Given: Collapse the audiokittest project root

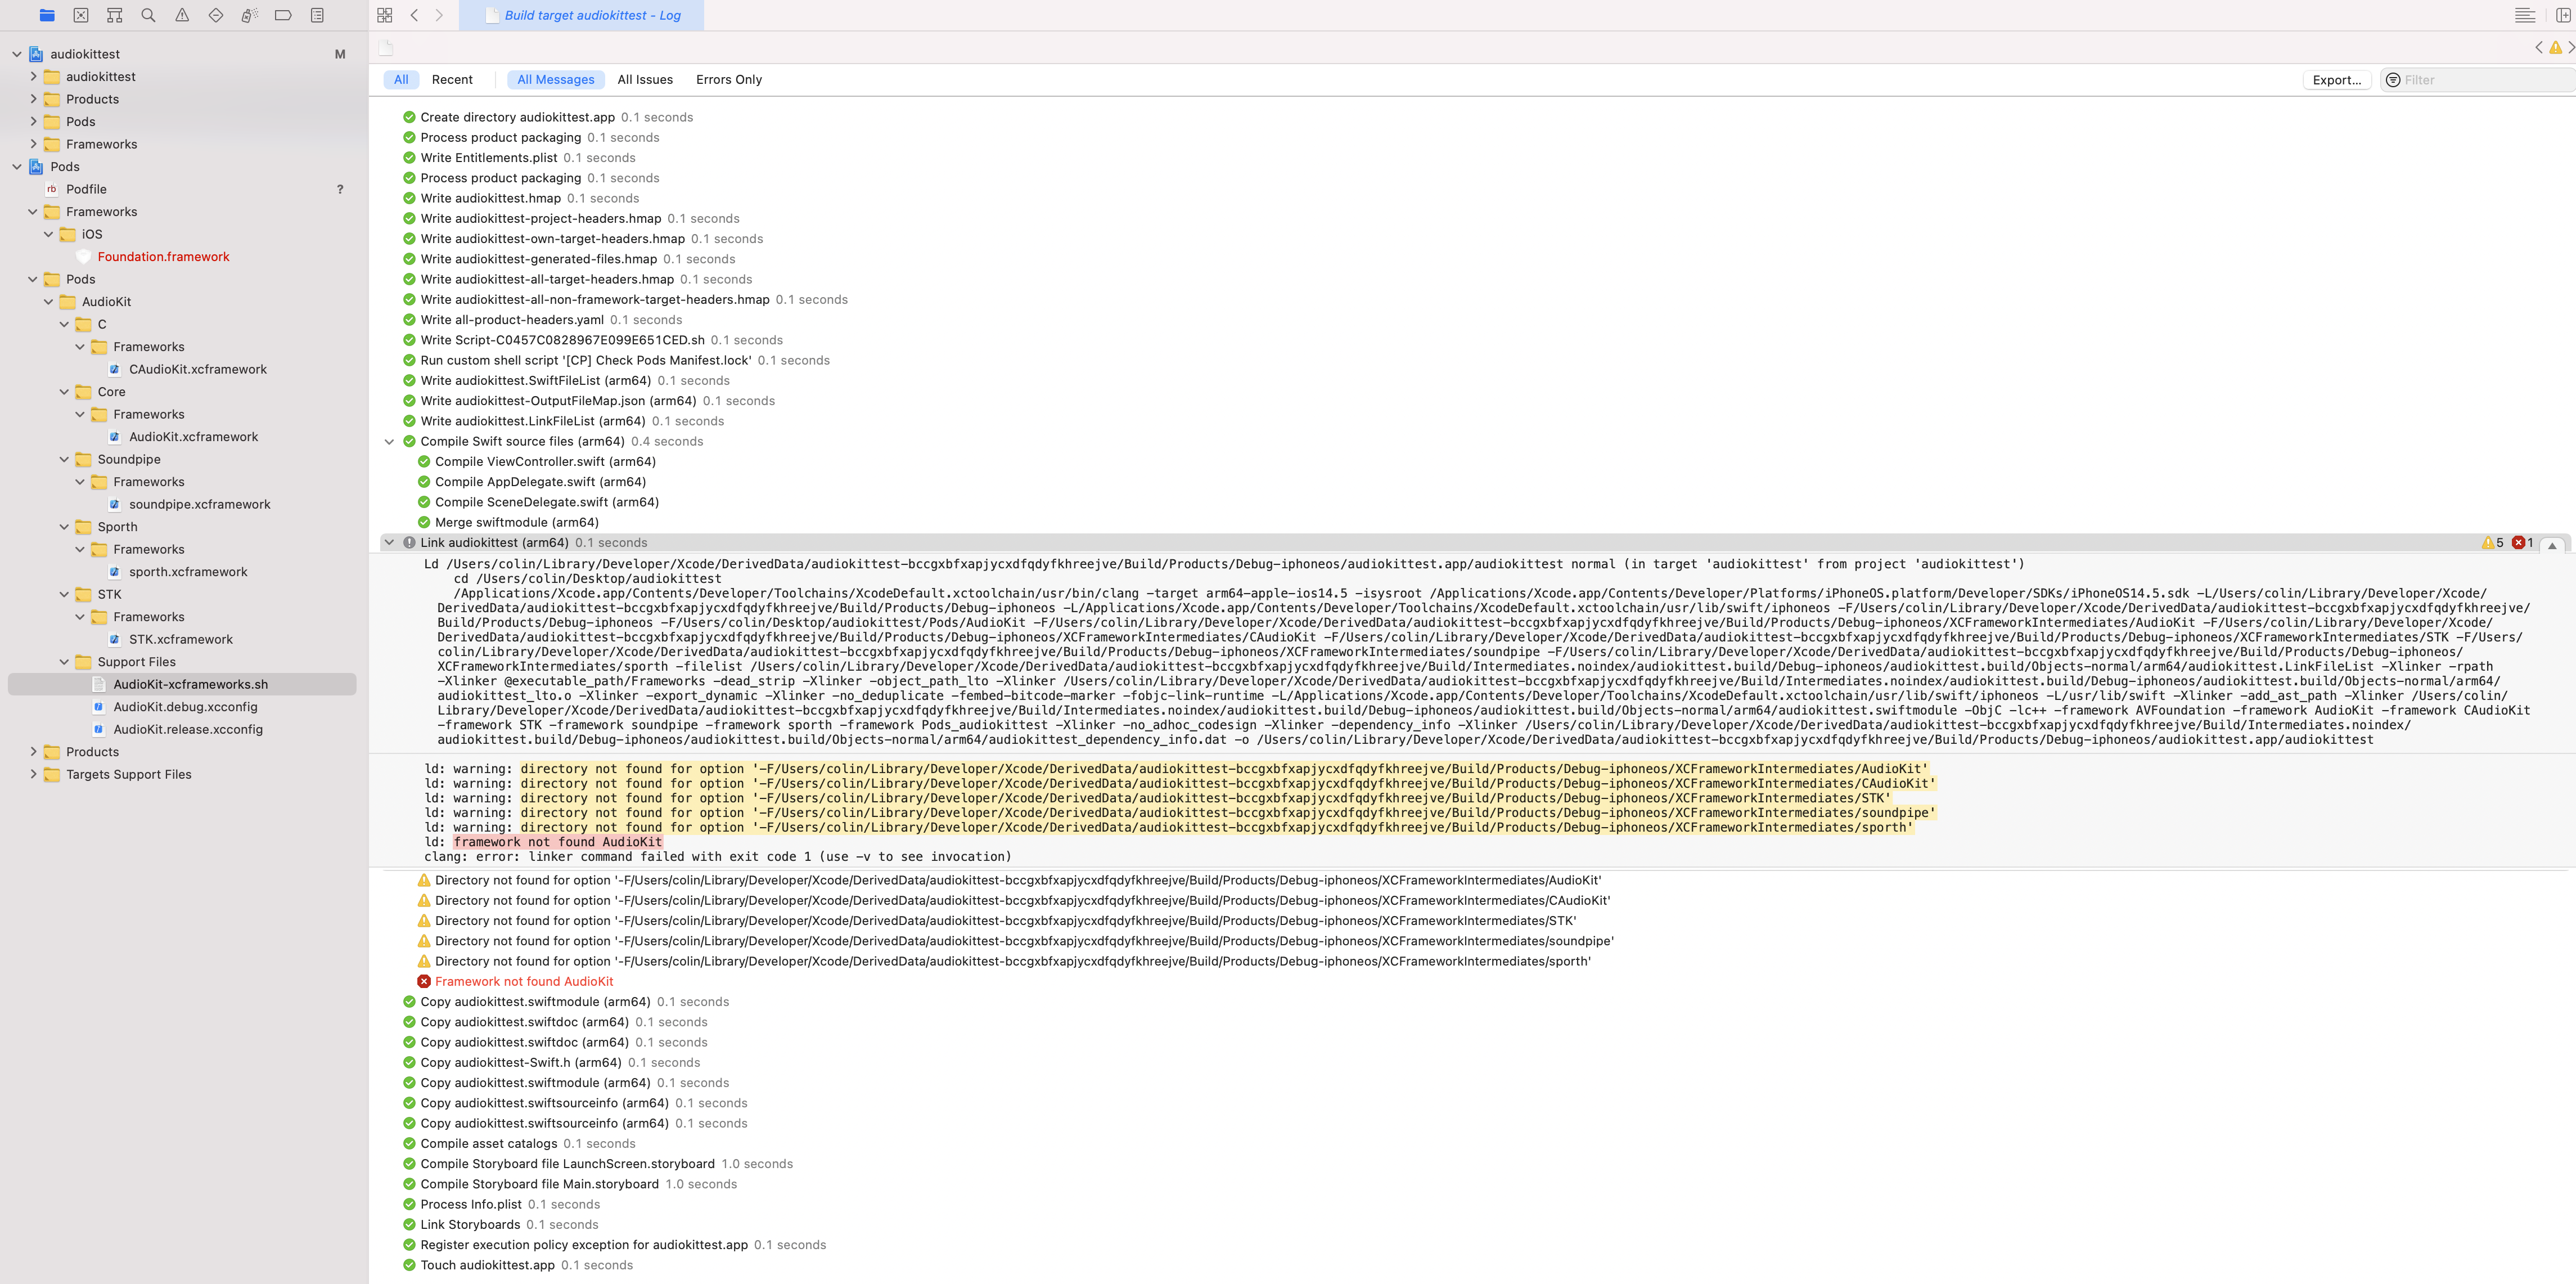Looking at the screenshot, I should point(17,54).
